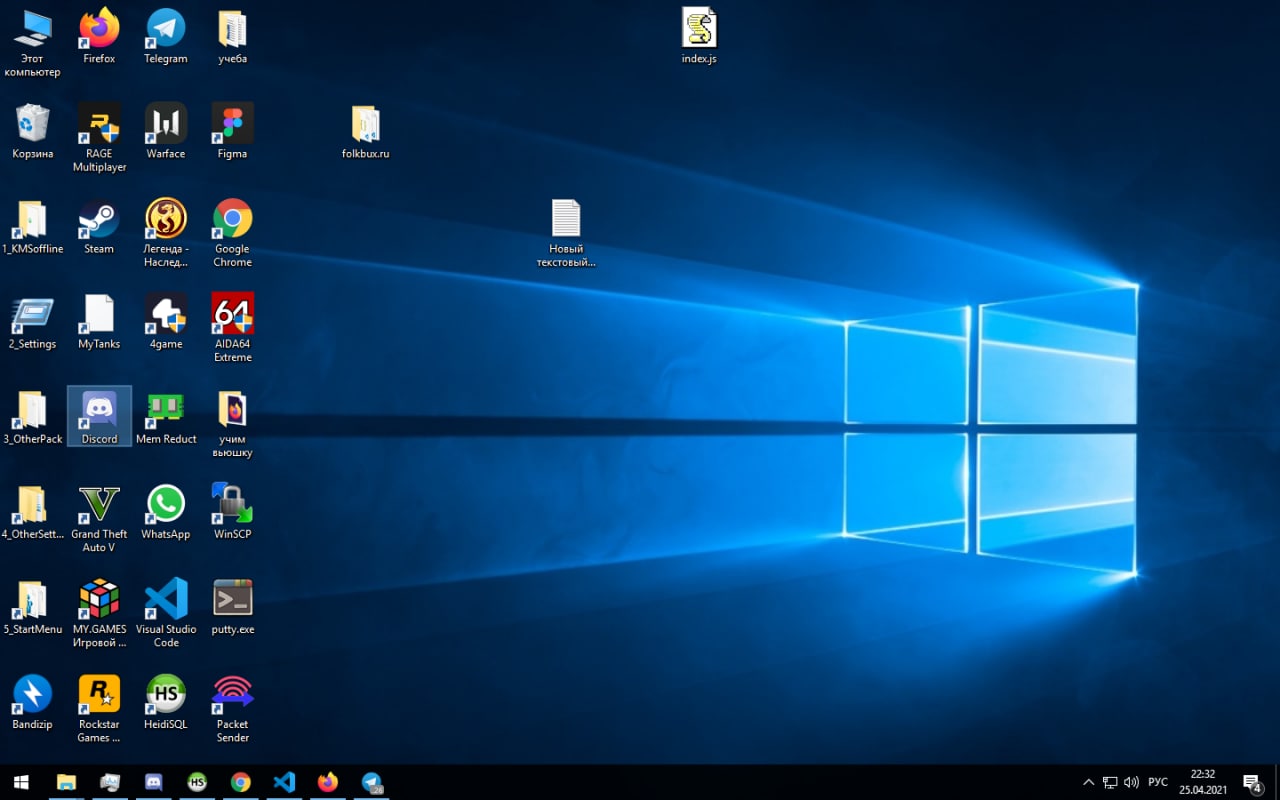Select the Telegram shortcut on the desktop
1280x800 pixels.
[x=165, y=37]
